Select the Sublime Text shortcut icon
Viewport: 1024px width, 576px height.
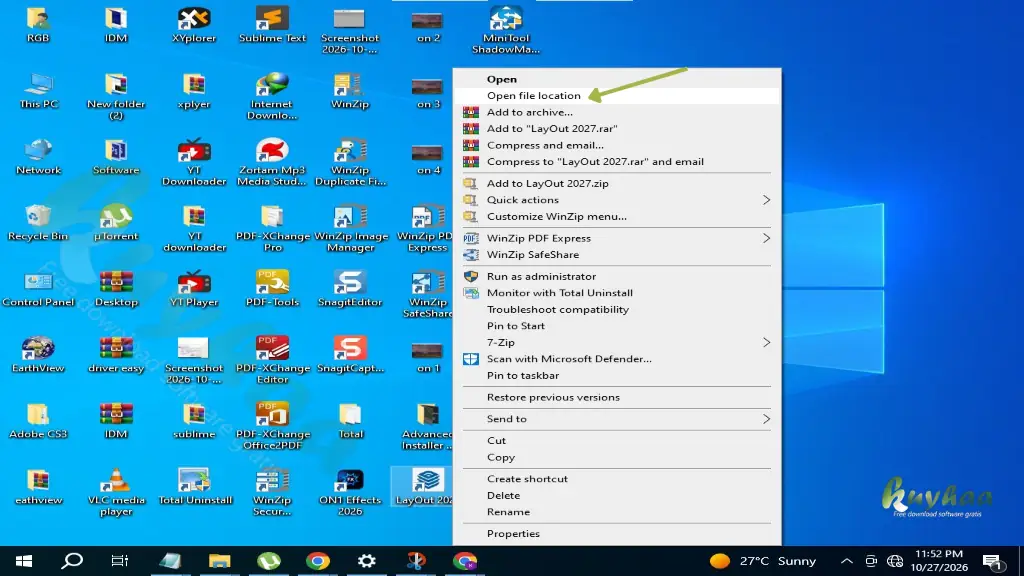(272, 25)
